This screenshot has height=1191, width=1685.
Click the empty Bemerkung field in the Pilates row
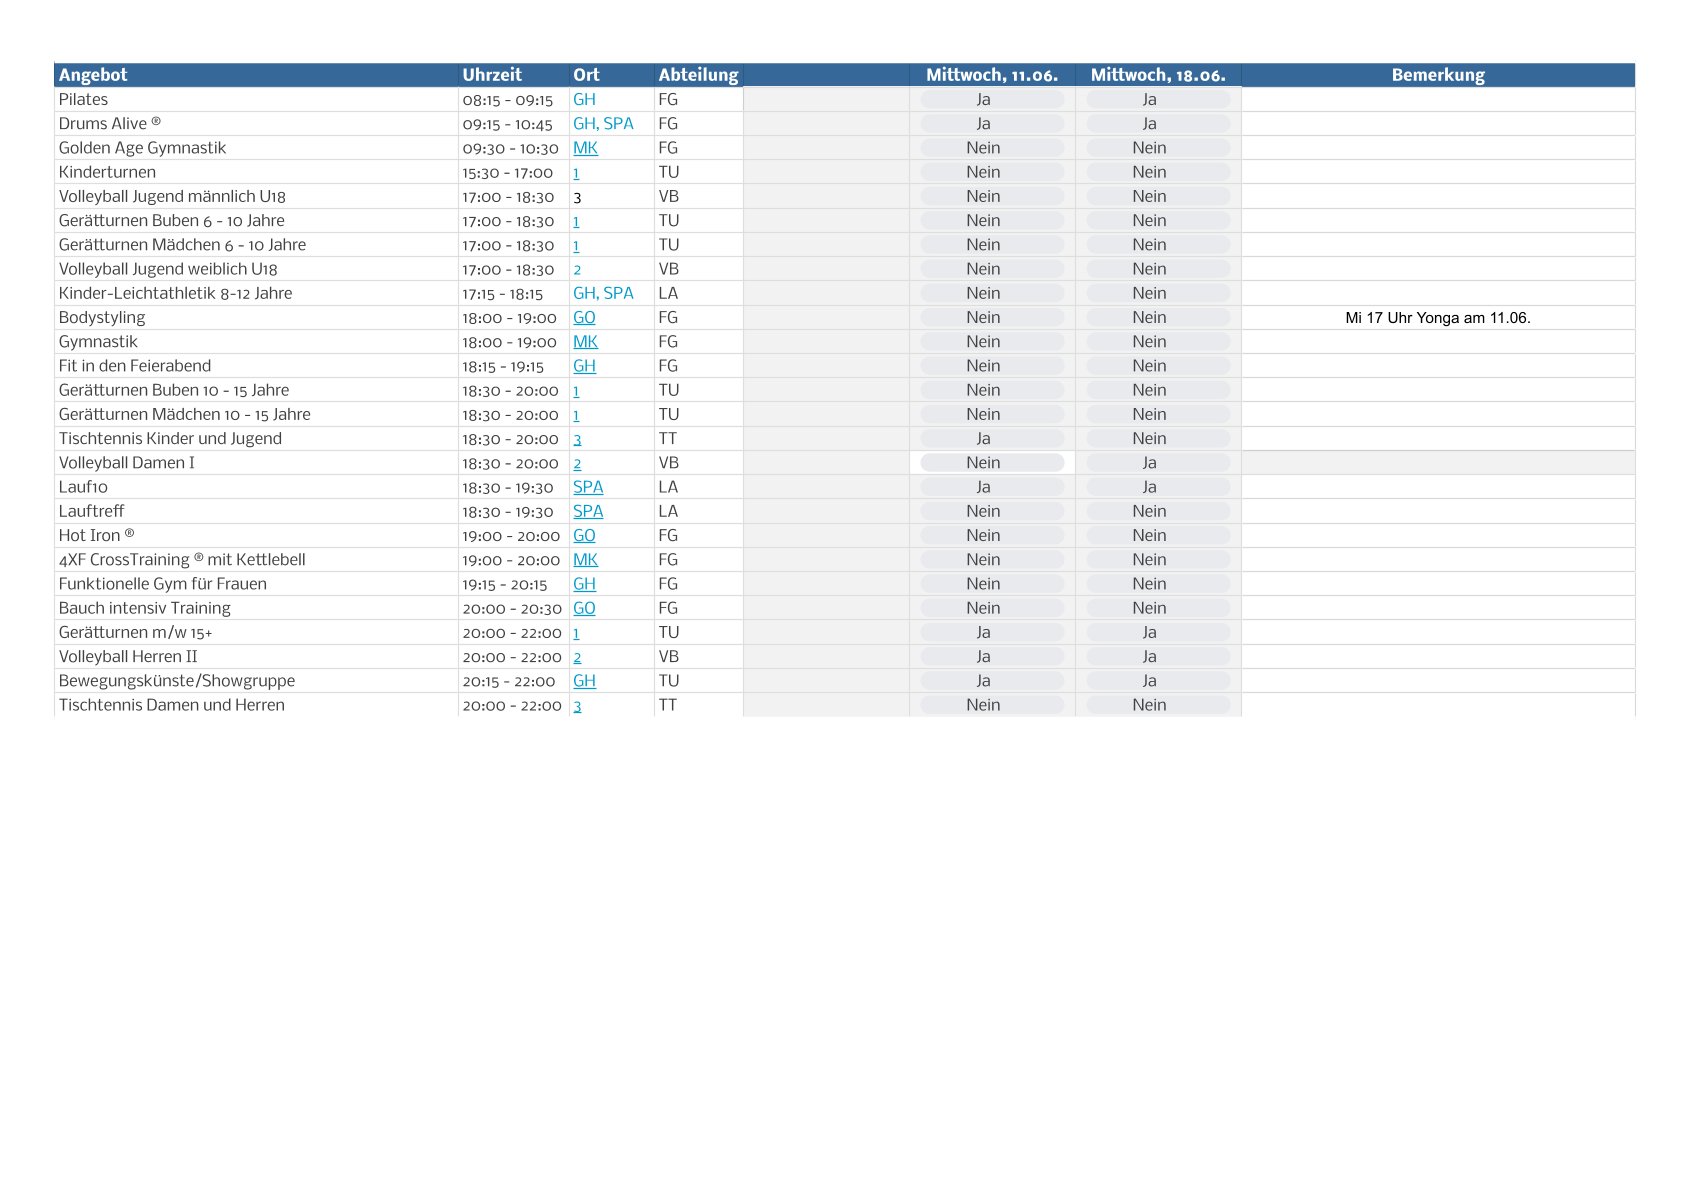click(x=1438, y=99)
